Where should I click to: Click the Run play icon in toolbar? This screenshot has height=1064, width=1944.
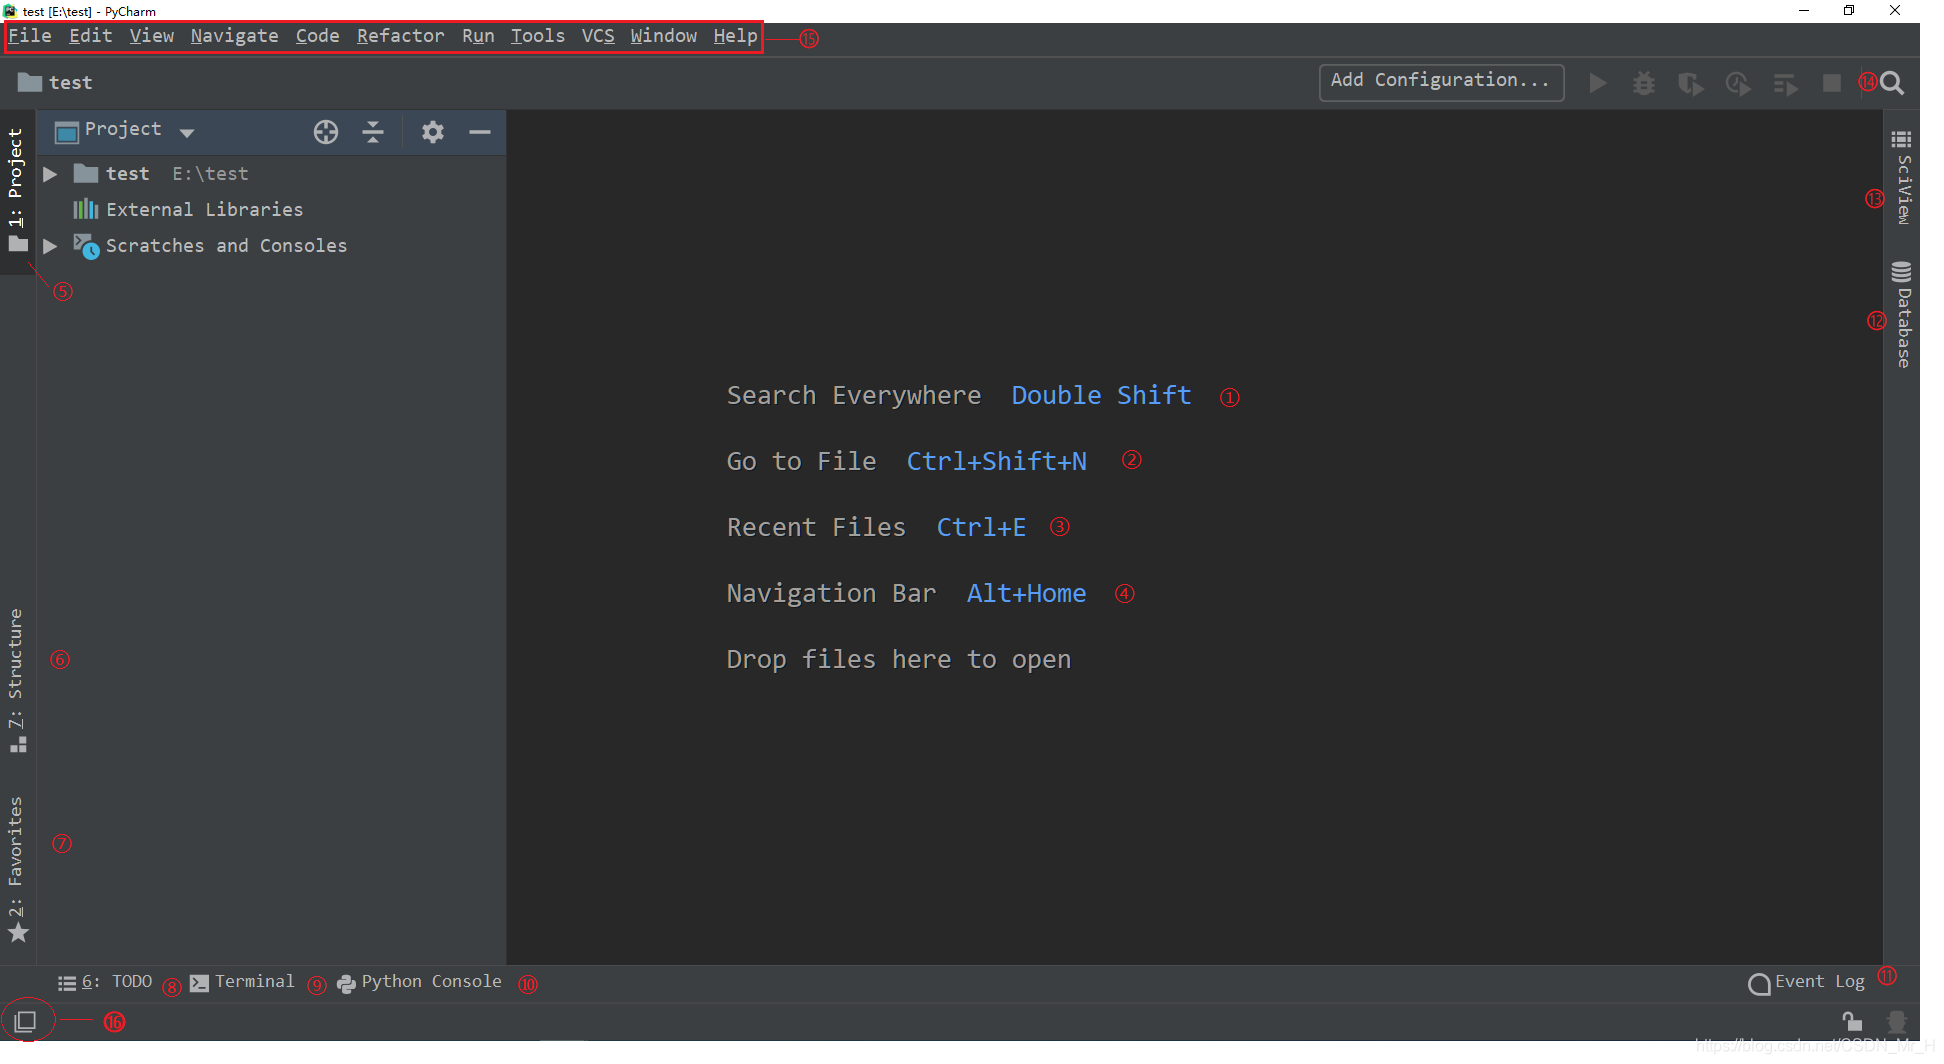(x=1597, y=83)
